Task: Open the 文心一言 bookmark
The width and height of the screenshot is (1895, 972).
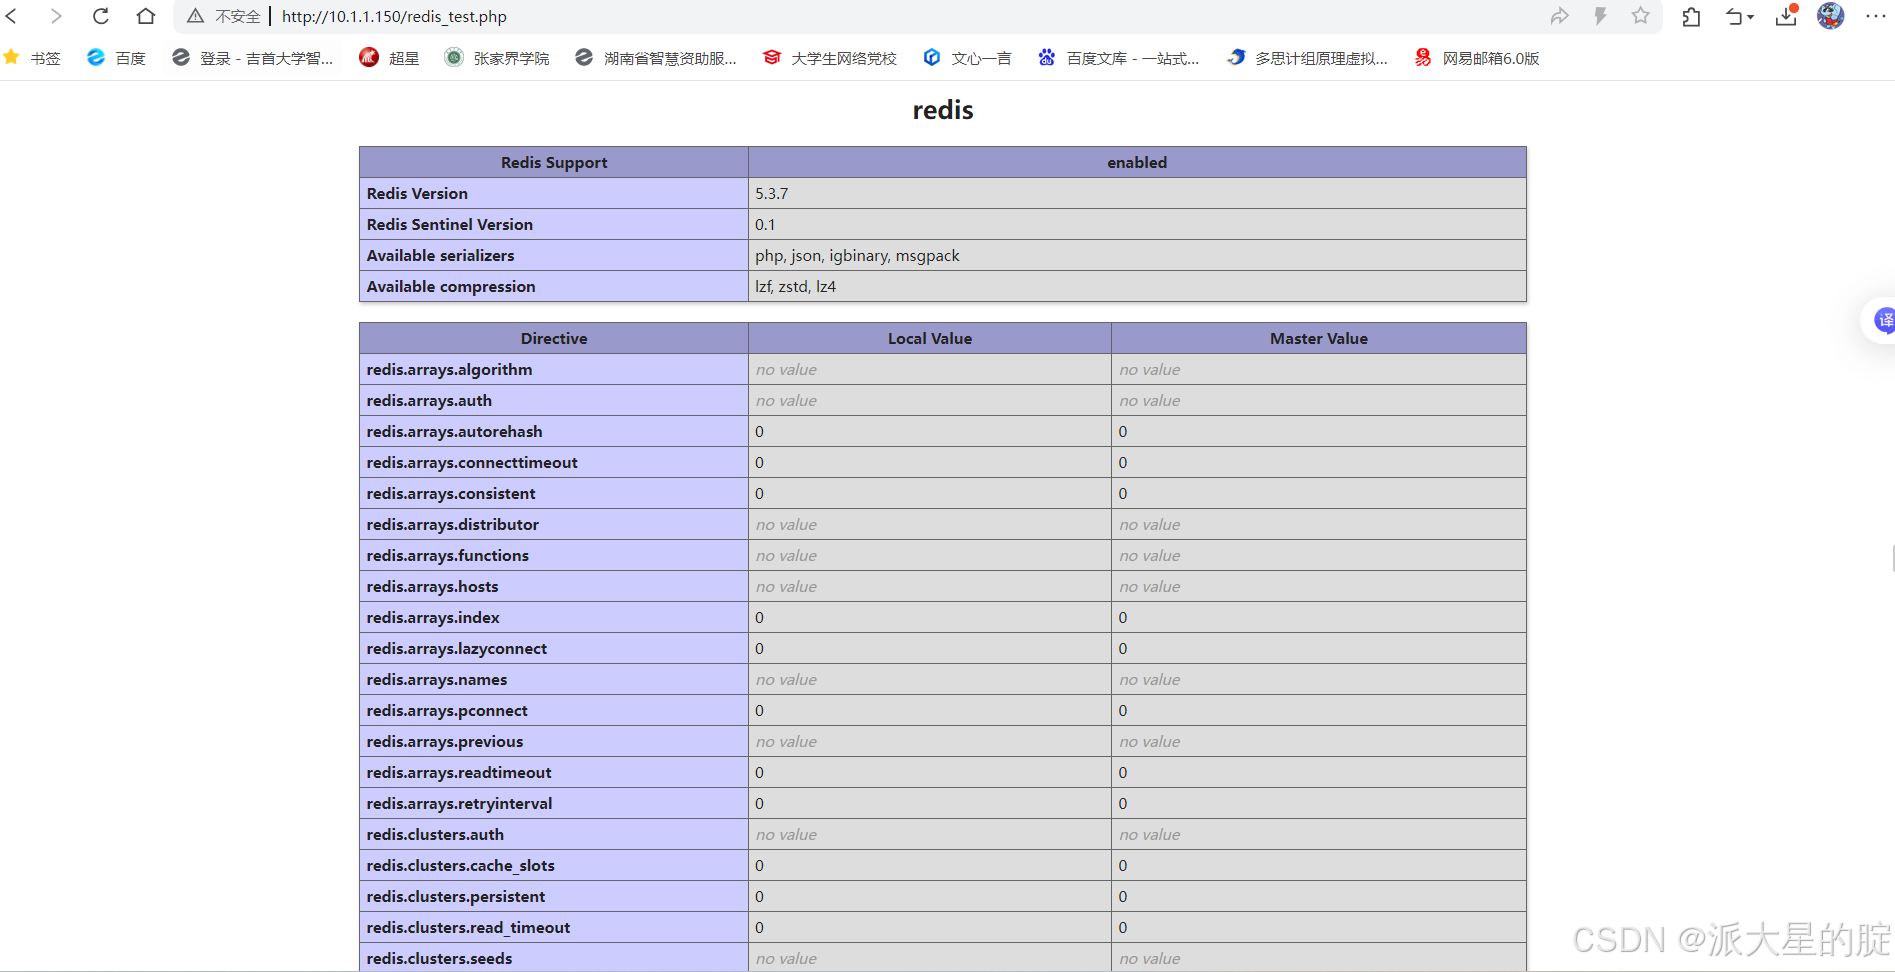Action: pos(966,57)
